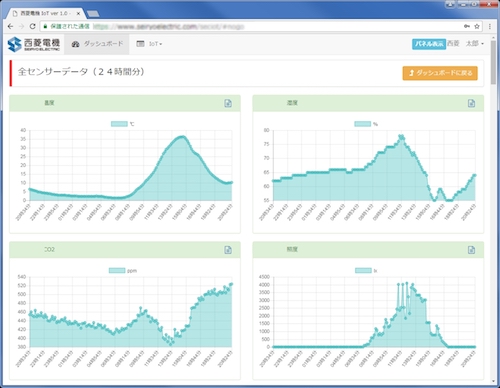Download the CO2 chart data
This screenshot has width=500, height=388.
(x=228, y=250)
